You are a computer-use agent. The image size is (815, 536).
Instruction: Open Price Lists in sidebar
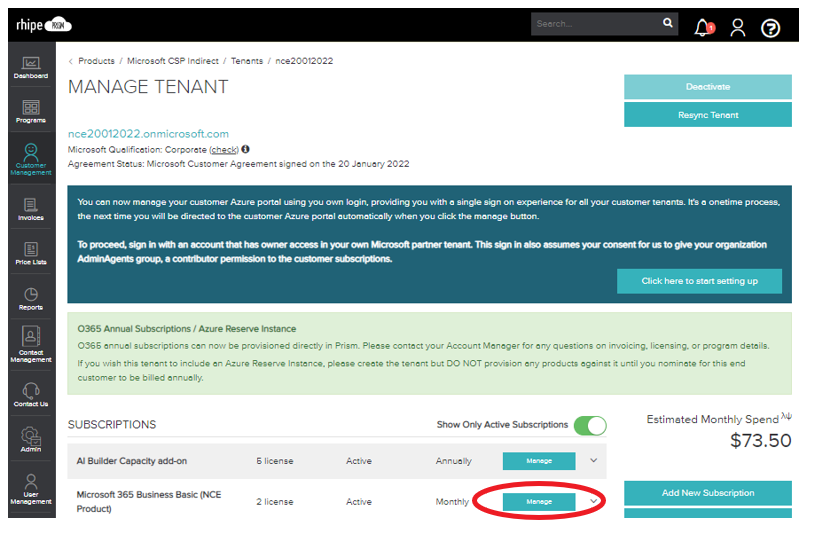pyautogui.click(x=31, y=254)
